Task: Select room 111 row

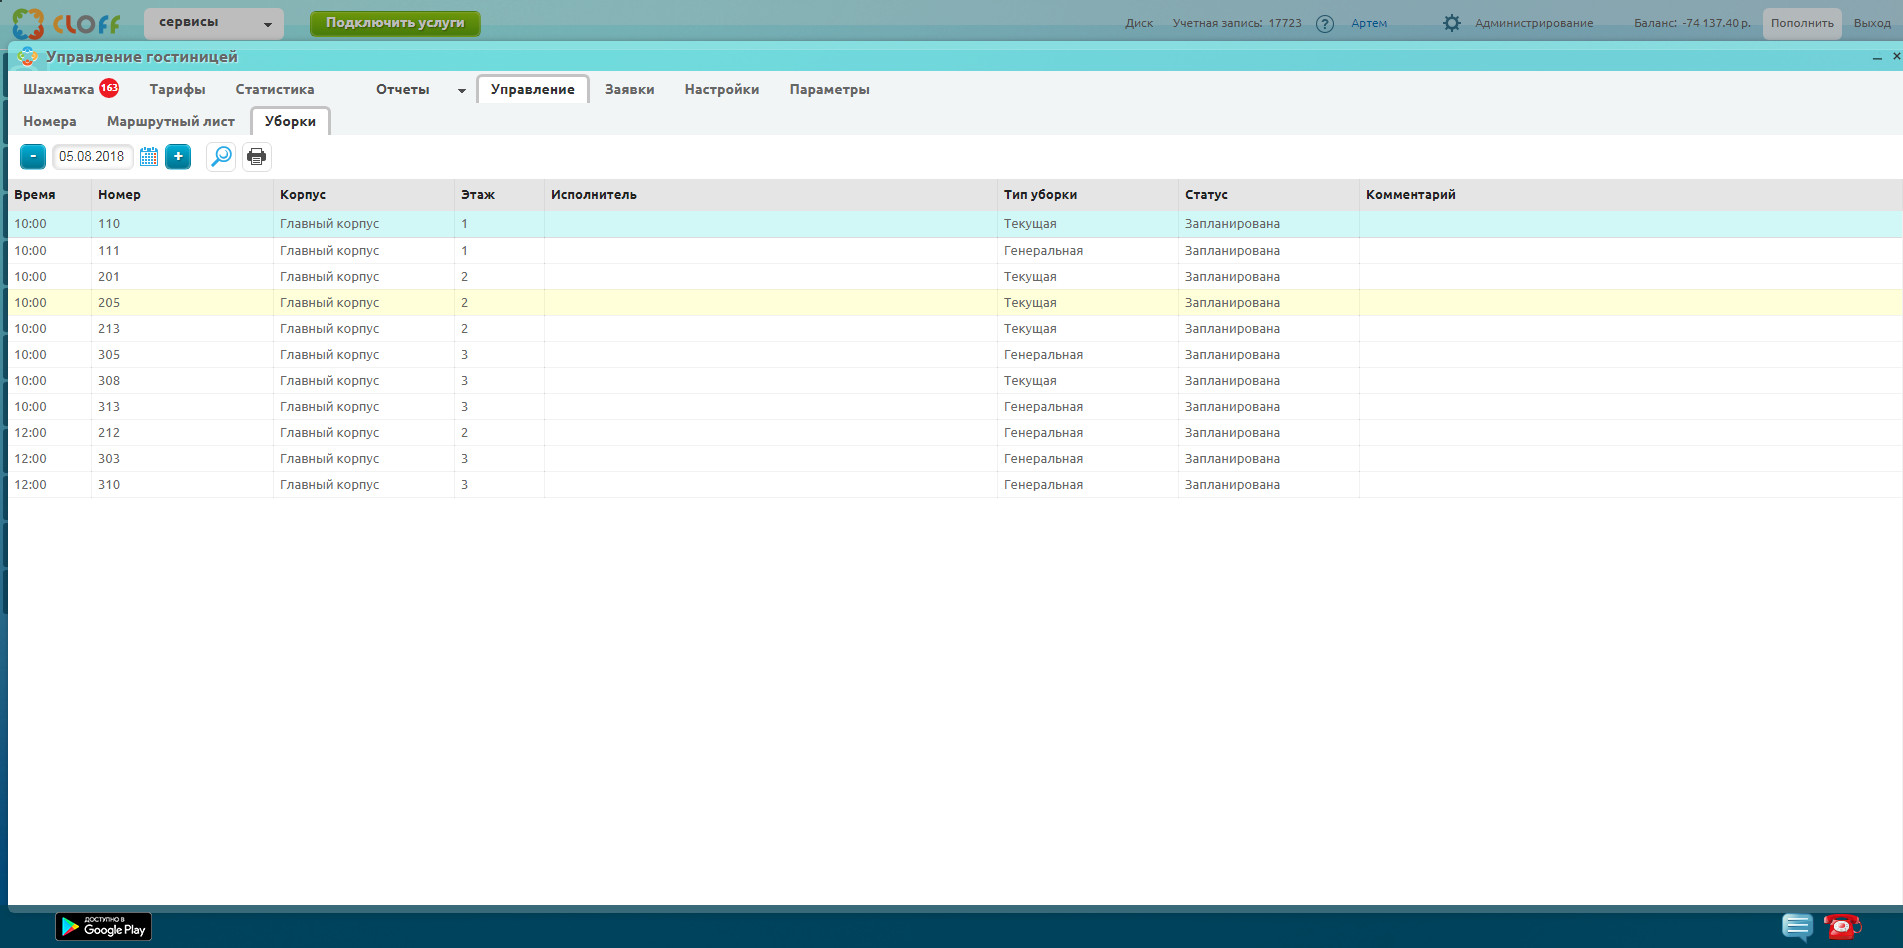Action: 955,251
